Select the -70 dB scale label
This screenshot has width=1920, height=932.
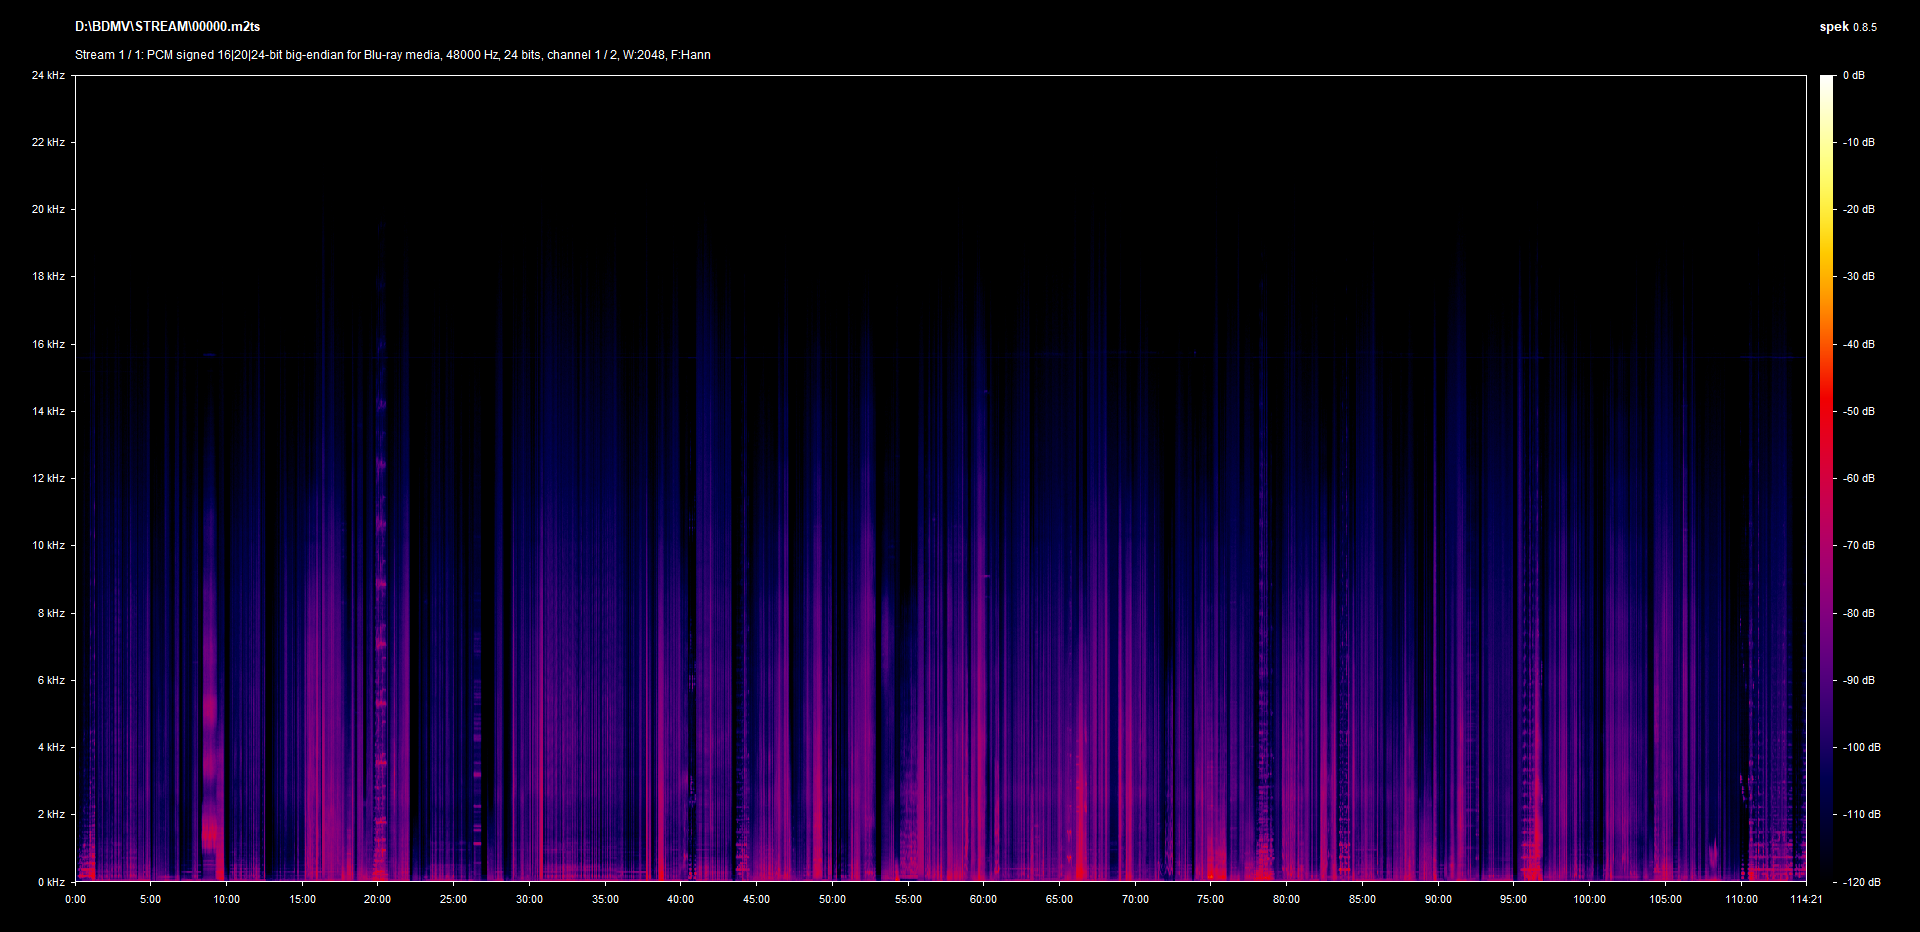click(x=1858, y=545)
